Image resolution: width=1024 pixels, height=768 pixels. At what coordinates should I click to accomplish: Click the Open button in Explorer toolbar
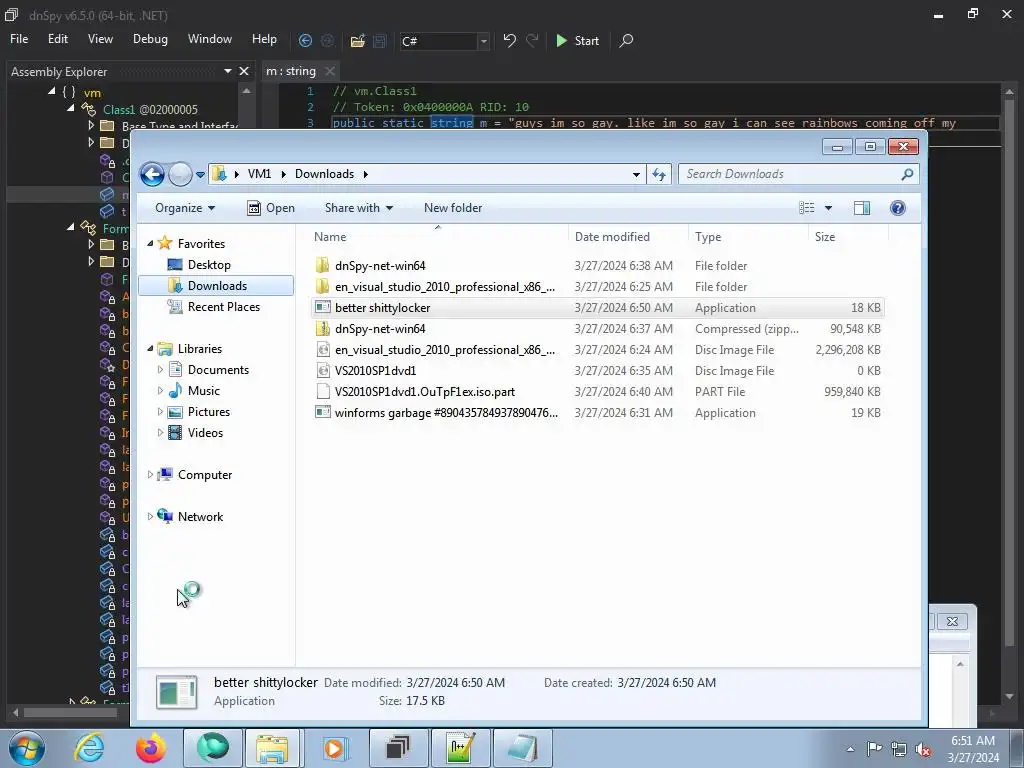point(271,208)
